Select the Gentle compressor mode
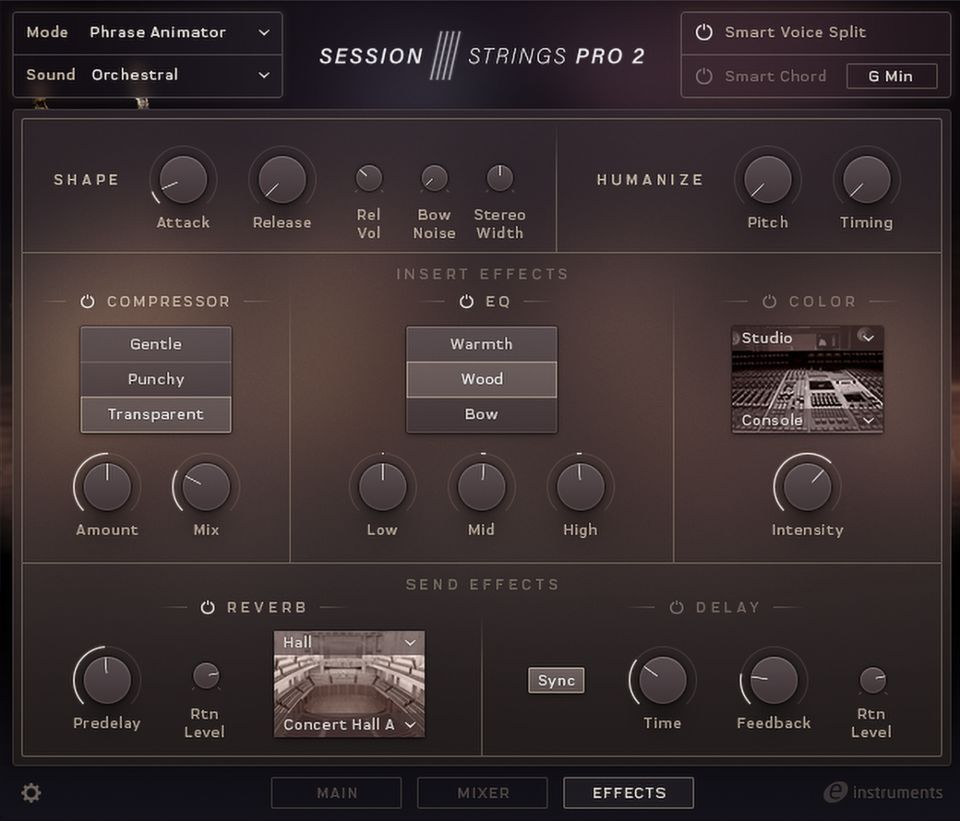 (x=156, y=344)
